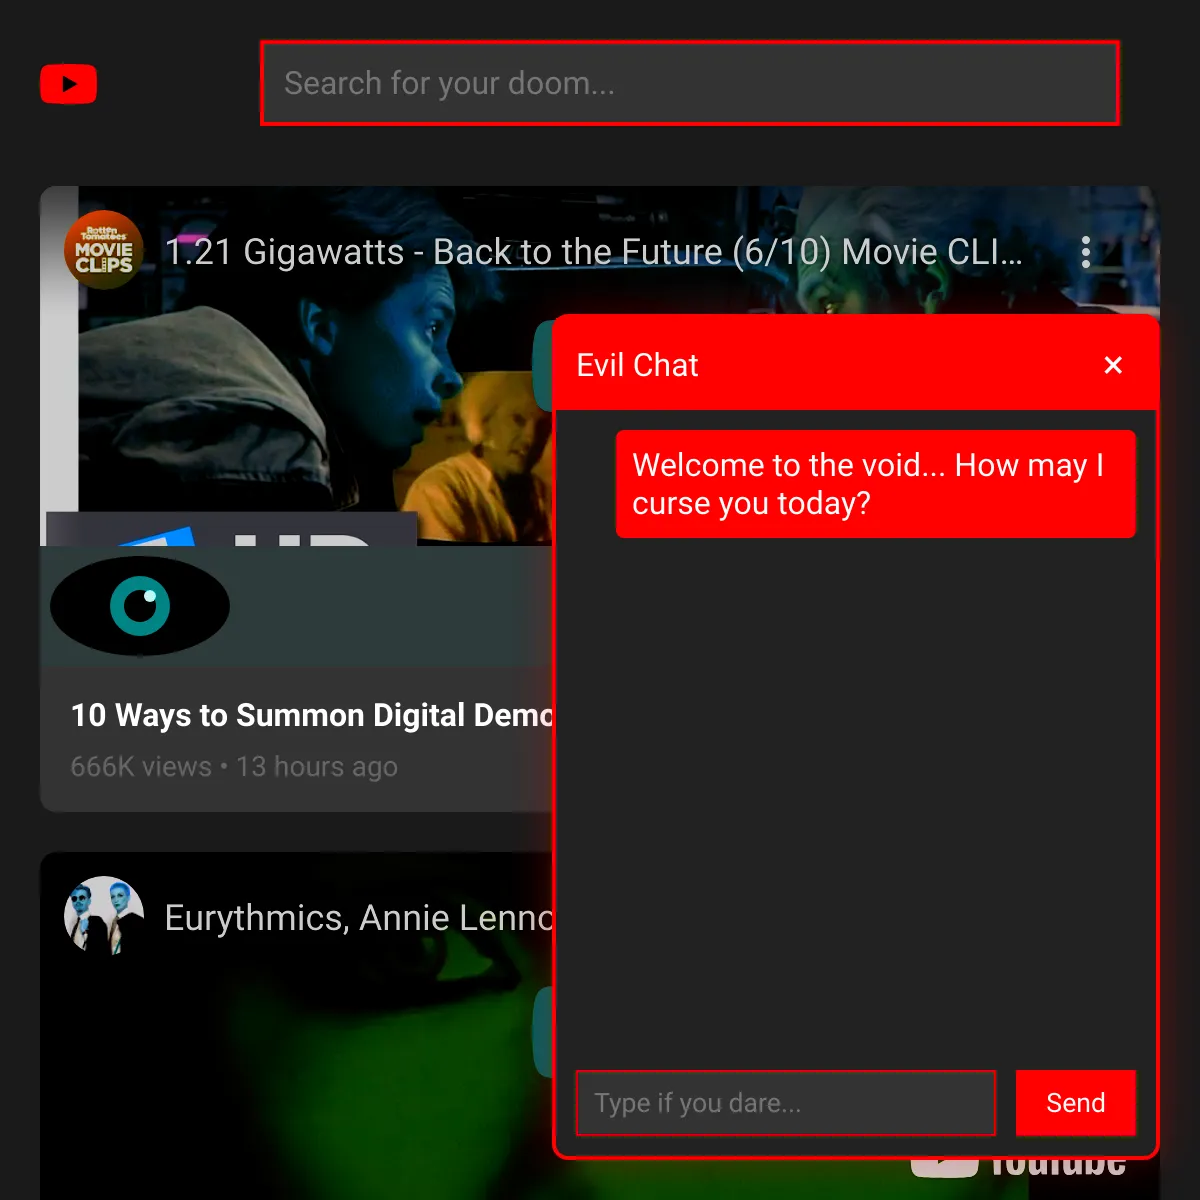Open the "Eurythmics, Annie Lenno" video title

pos(359,918)
